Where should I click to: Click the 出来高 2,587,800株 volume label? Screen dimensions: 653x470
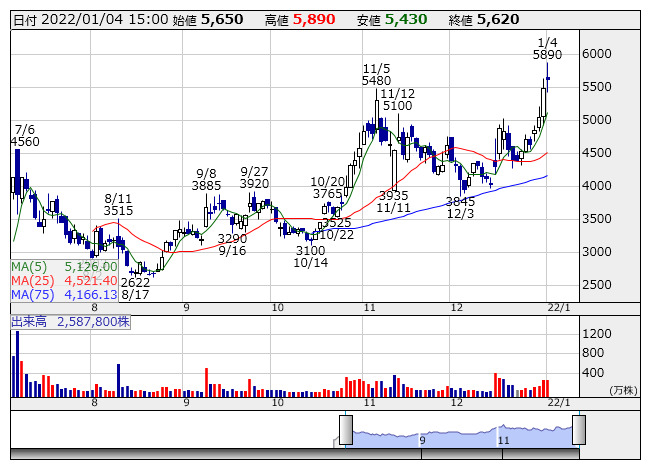click(70, 322)
